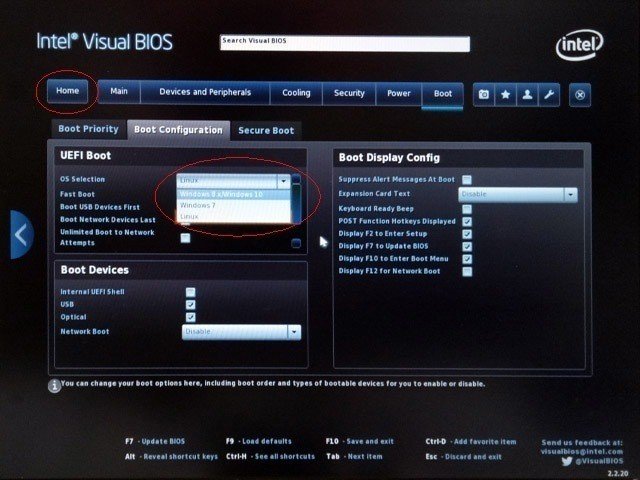
Task: Click the camera screenshot icon
Action: [484, 95]
